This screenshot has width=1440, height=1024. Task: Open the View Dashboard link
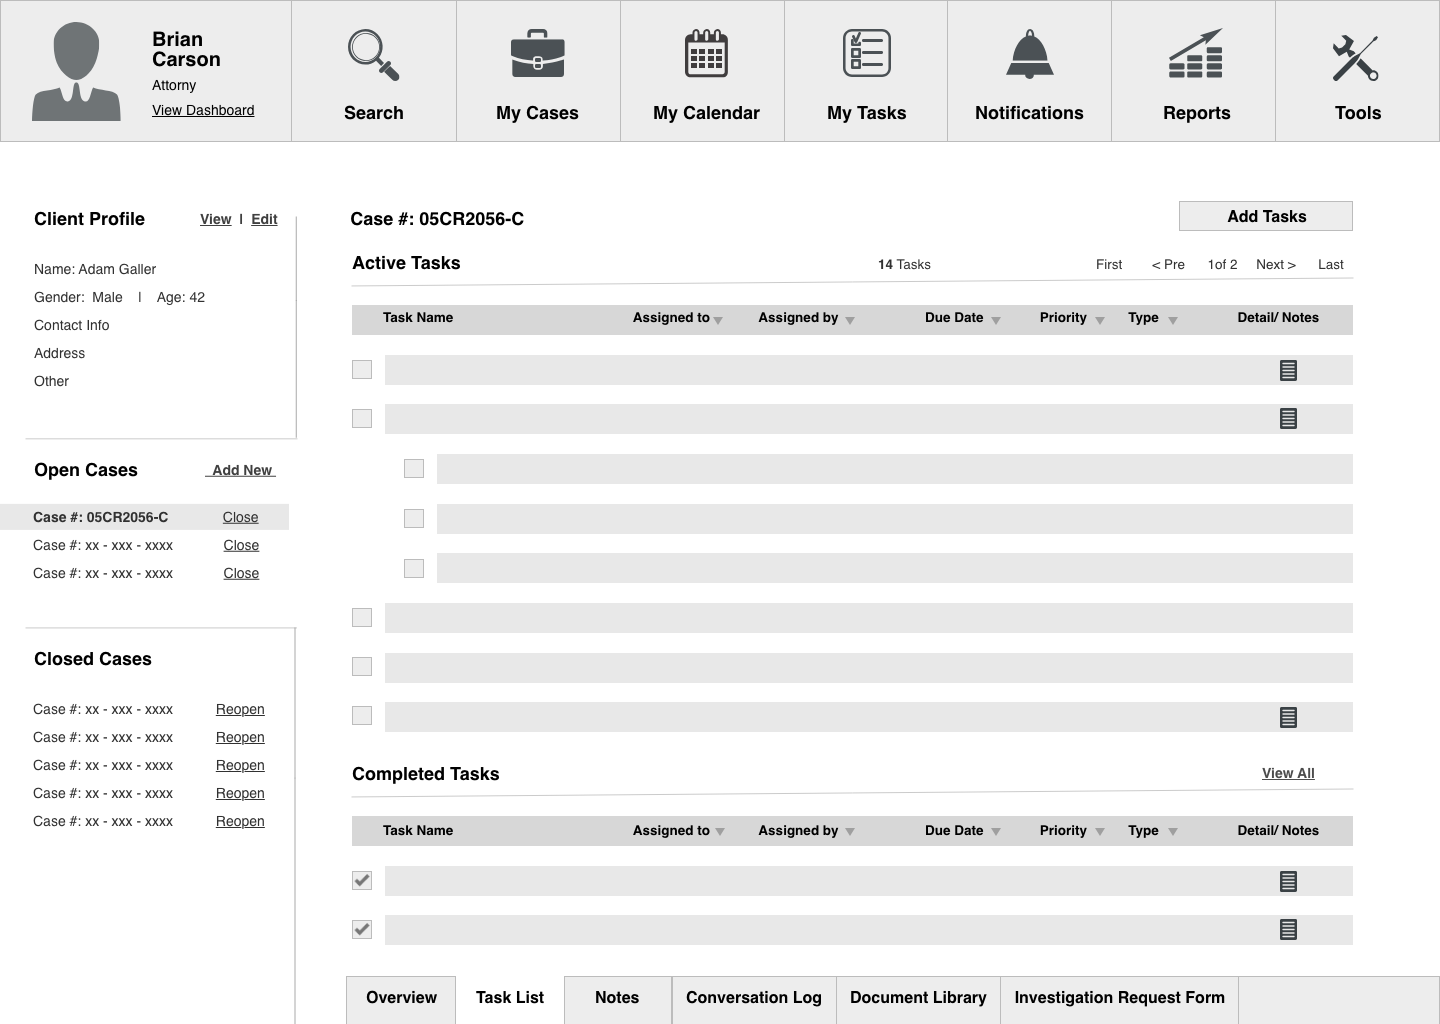point(203,110)
